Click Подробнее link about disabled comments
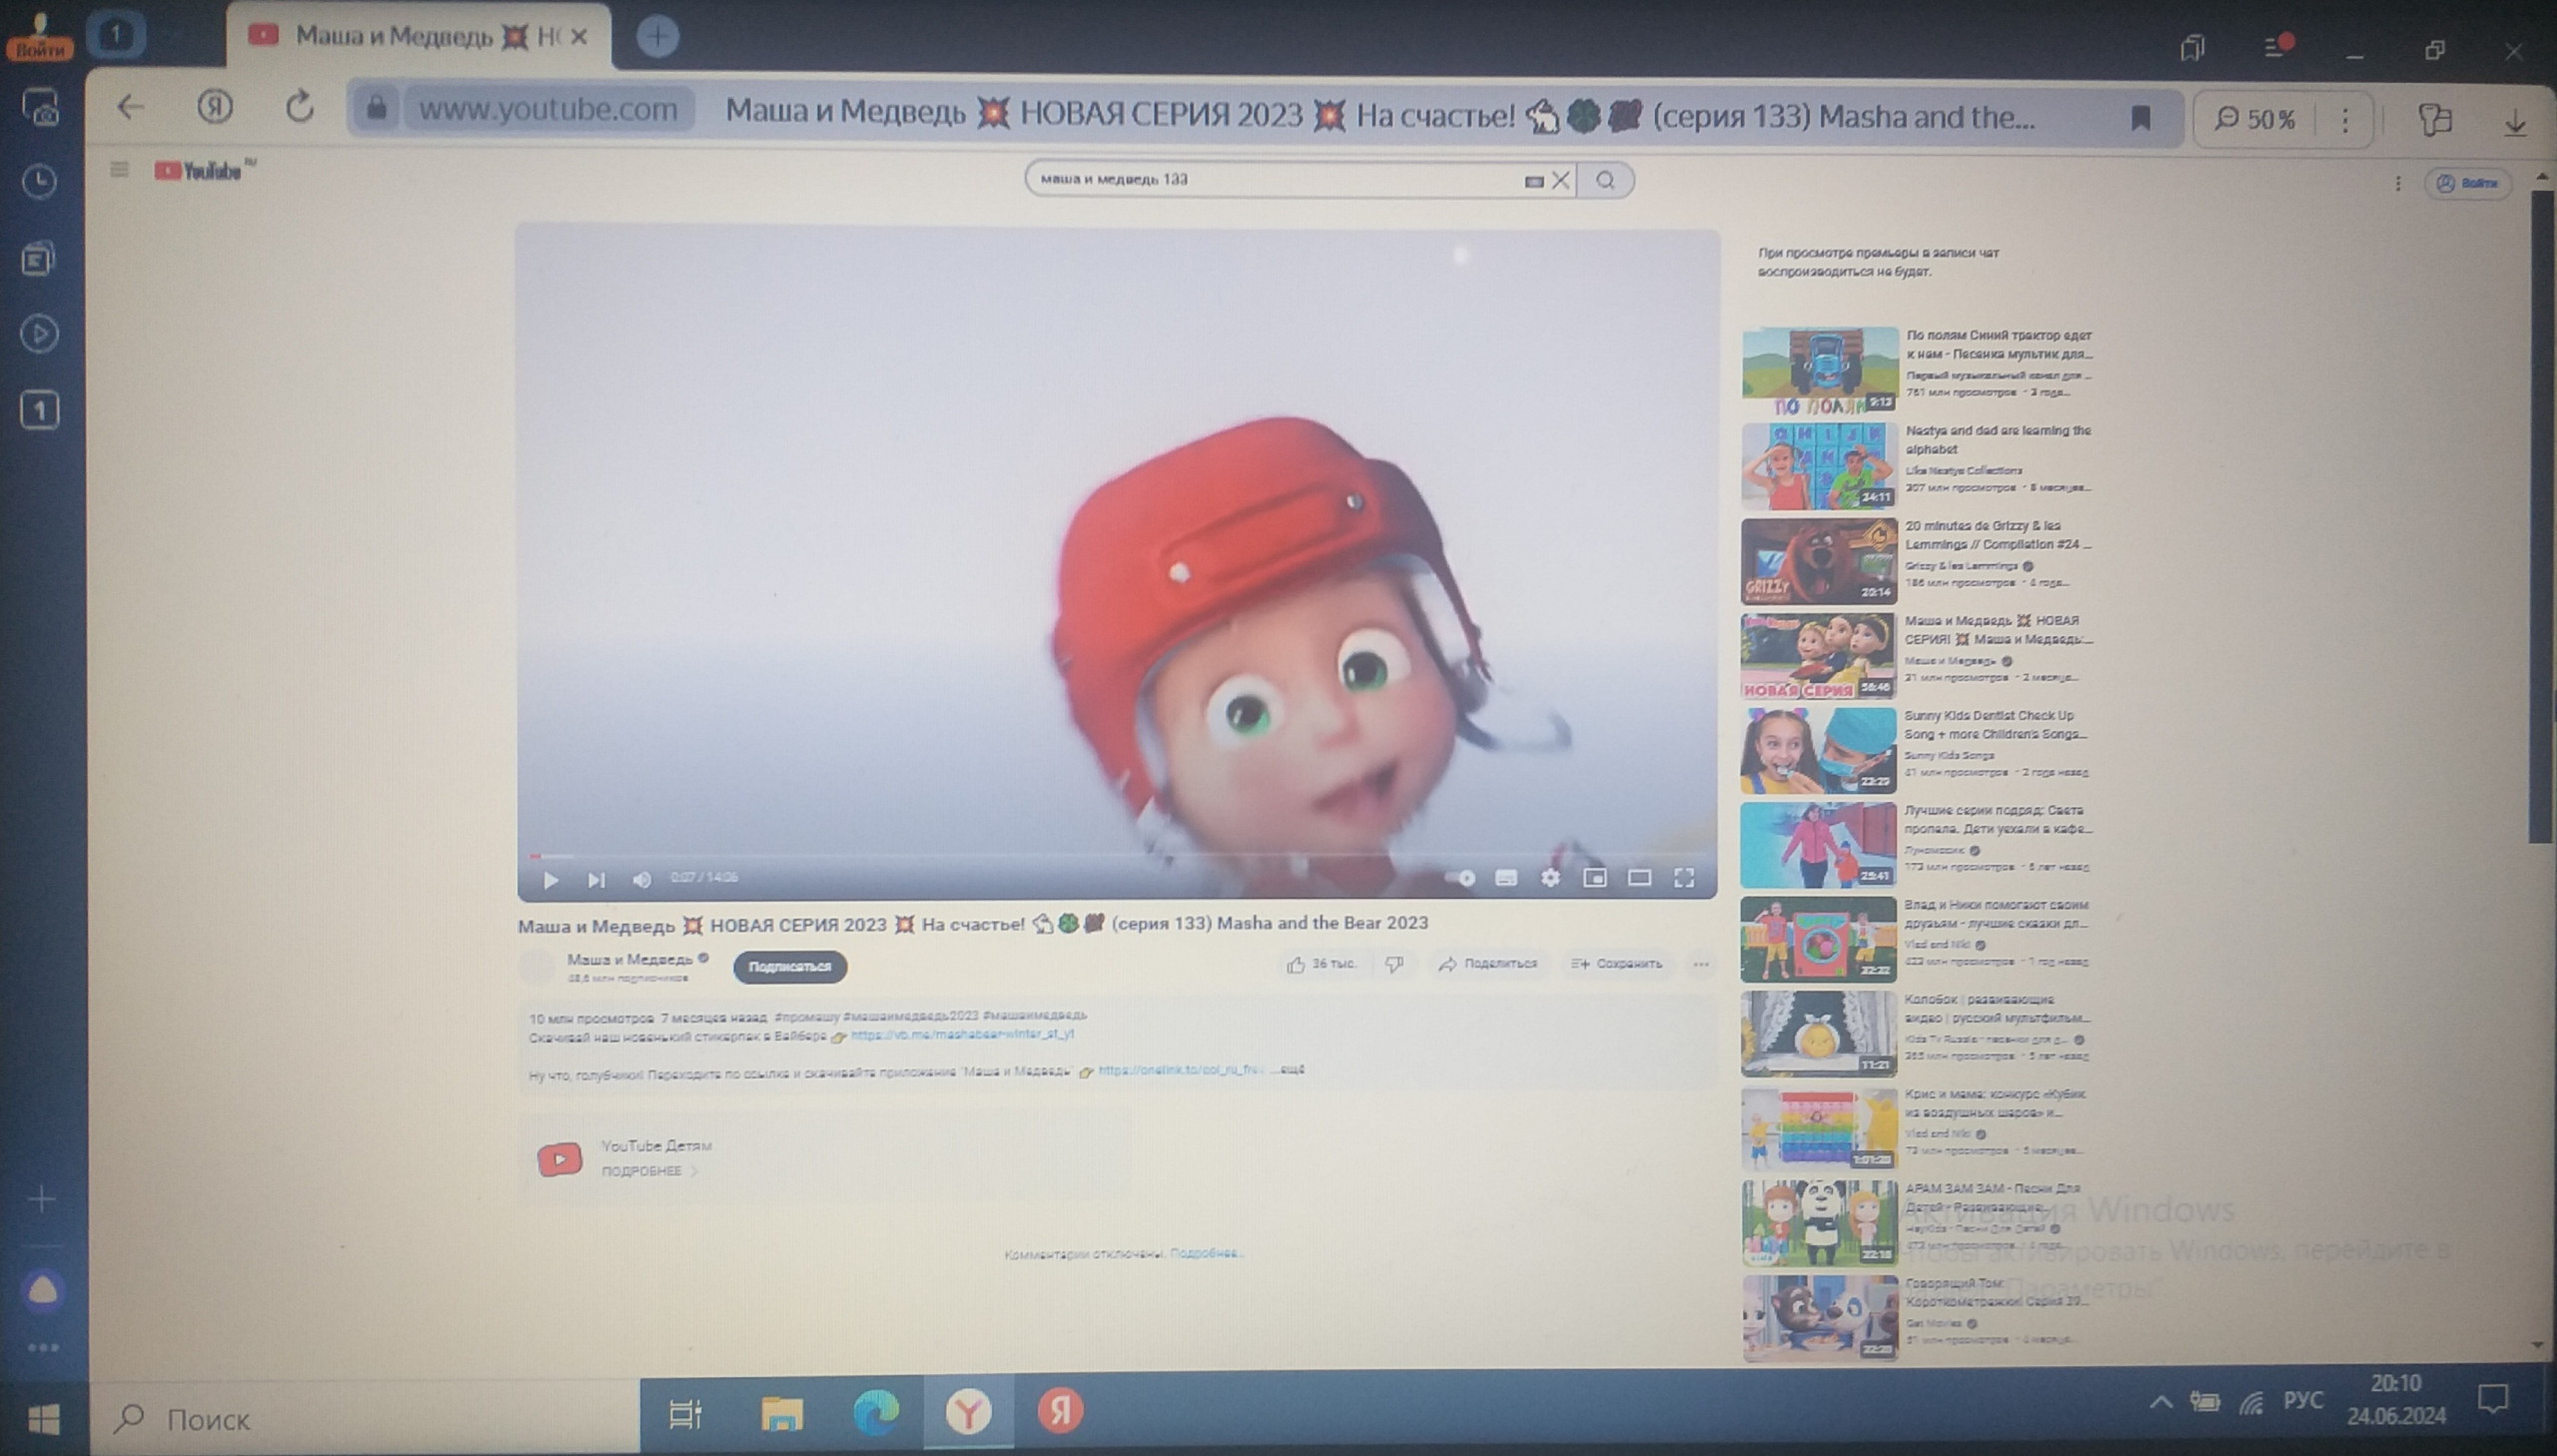The width and height of the screenshot is (2557, 1456). (x=1206, y=1253)
